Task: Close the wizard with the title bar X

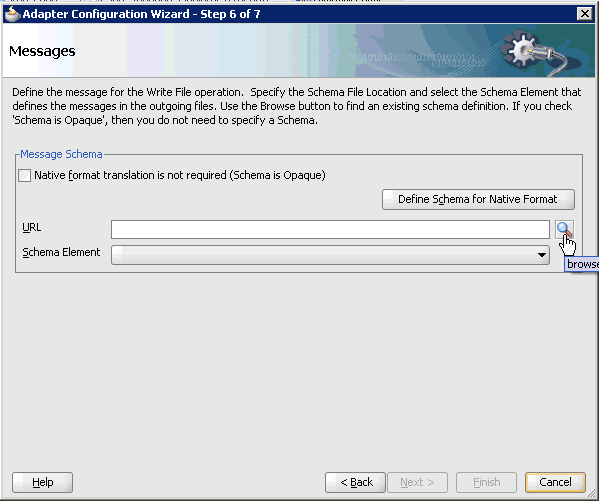Action: point(584,14)
